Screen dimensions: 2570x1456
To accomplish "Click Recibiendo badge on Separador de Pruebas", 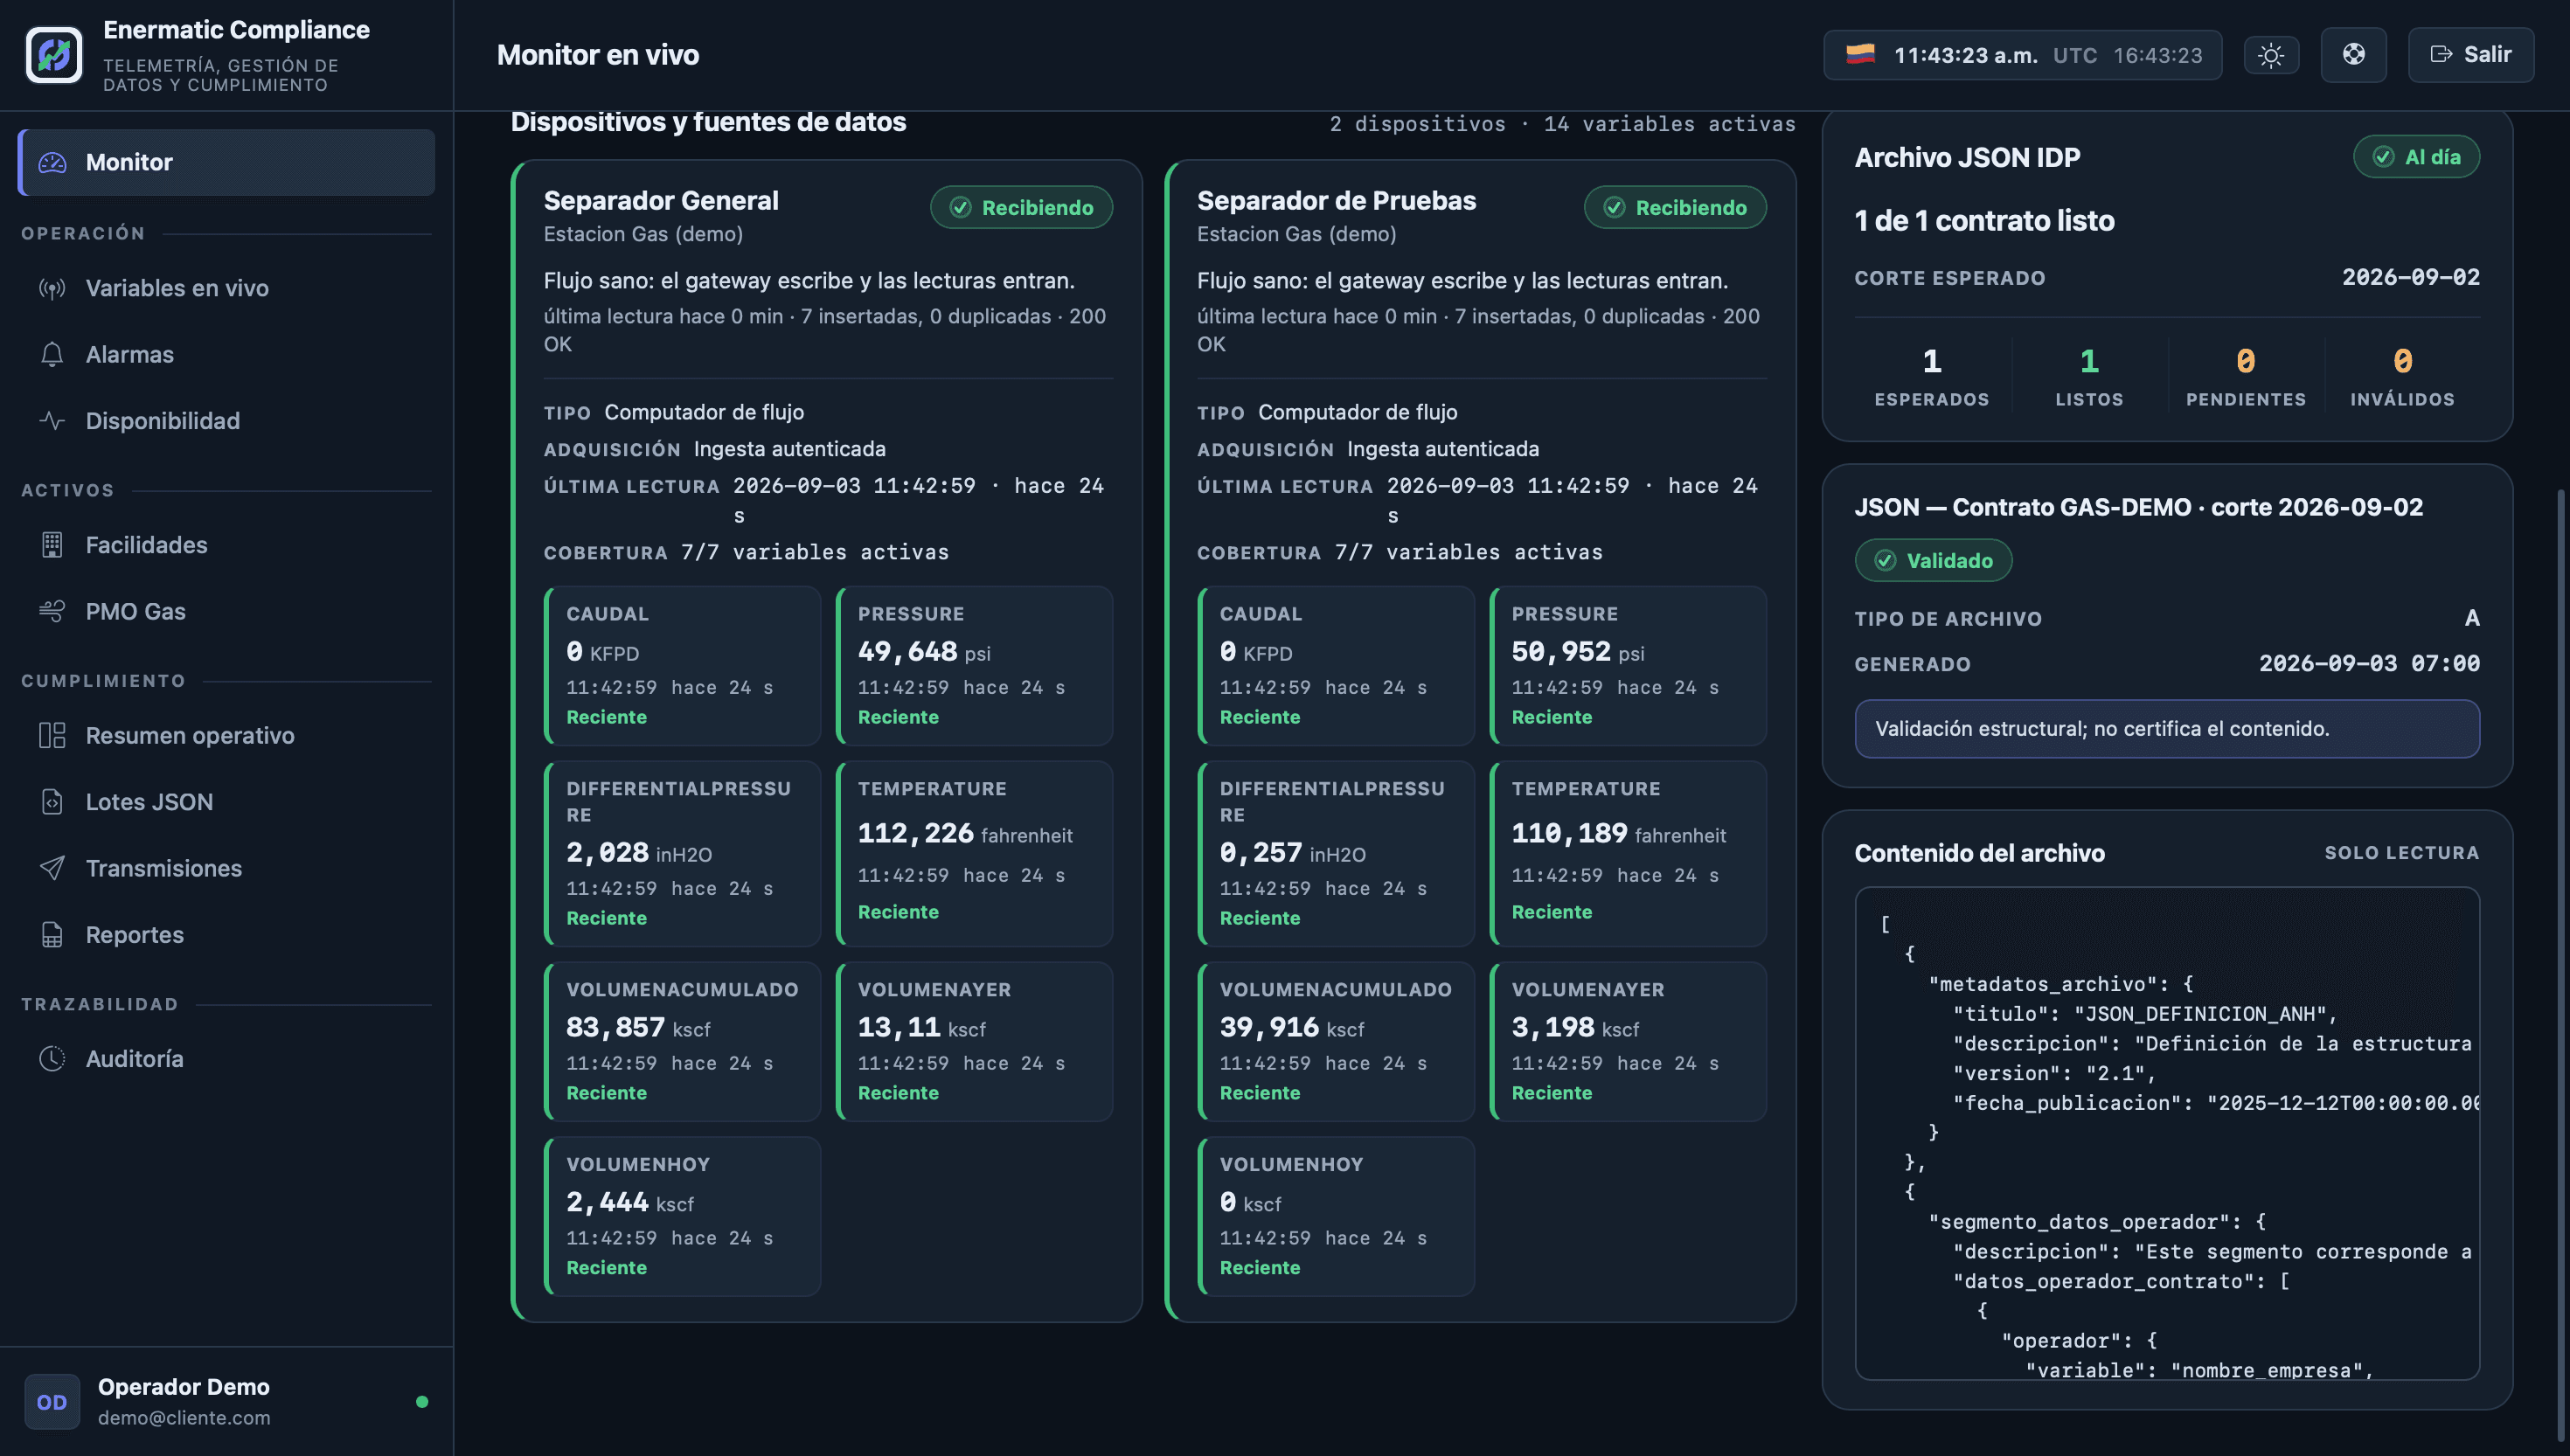I will click(x=1675, y=207).
